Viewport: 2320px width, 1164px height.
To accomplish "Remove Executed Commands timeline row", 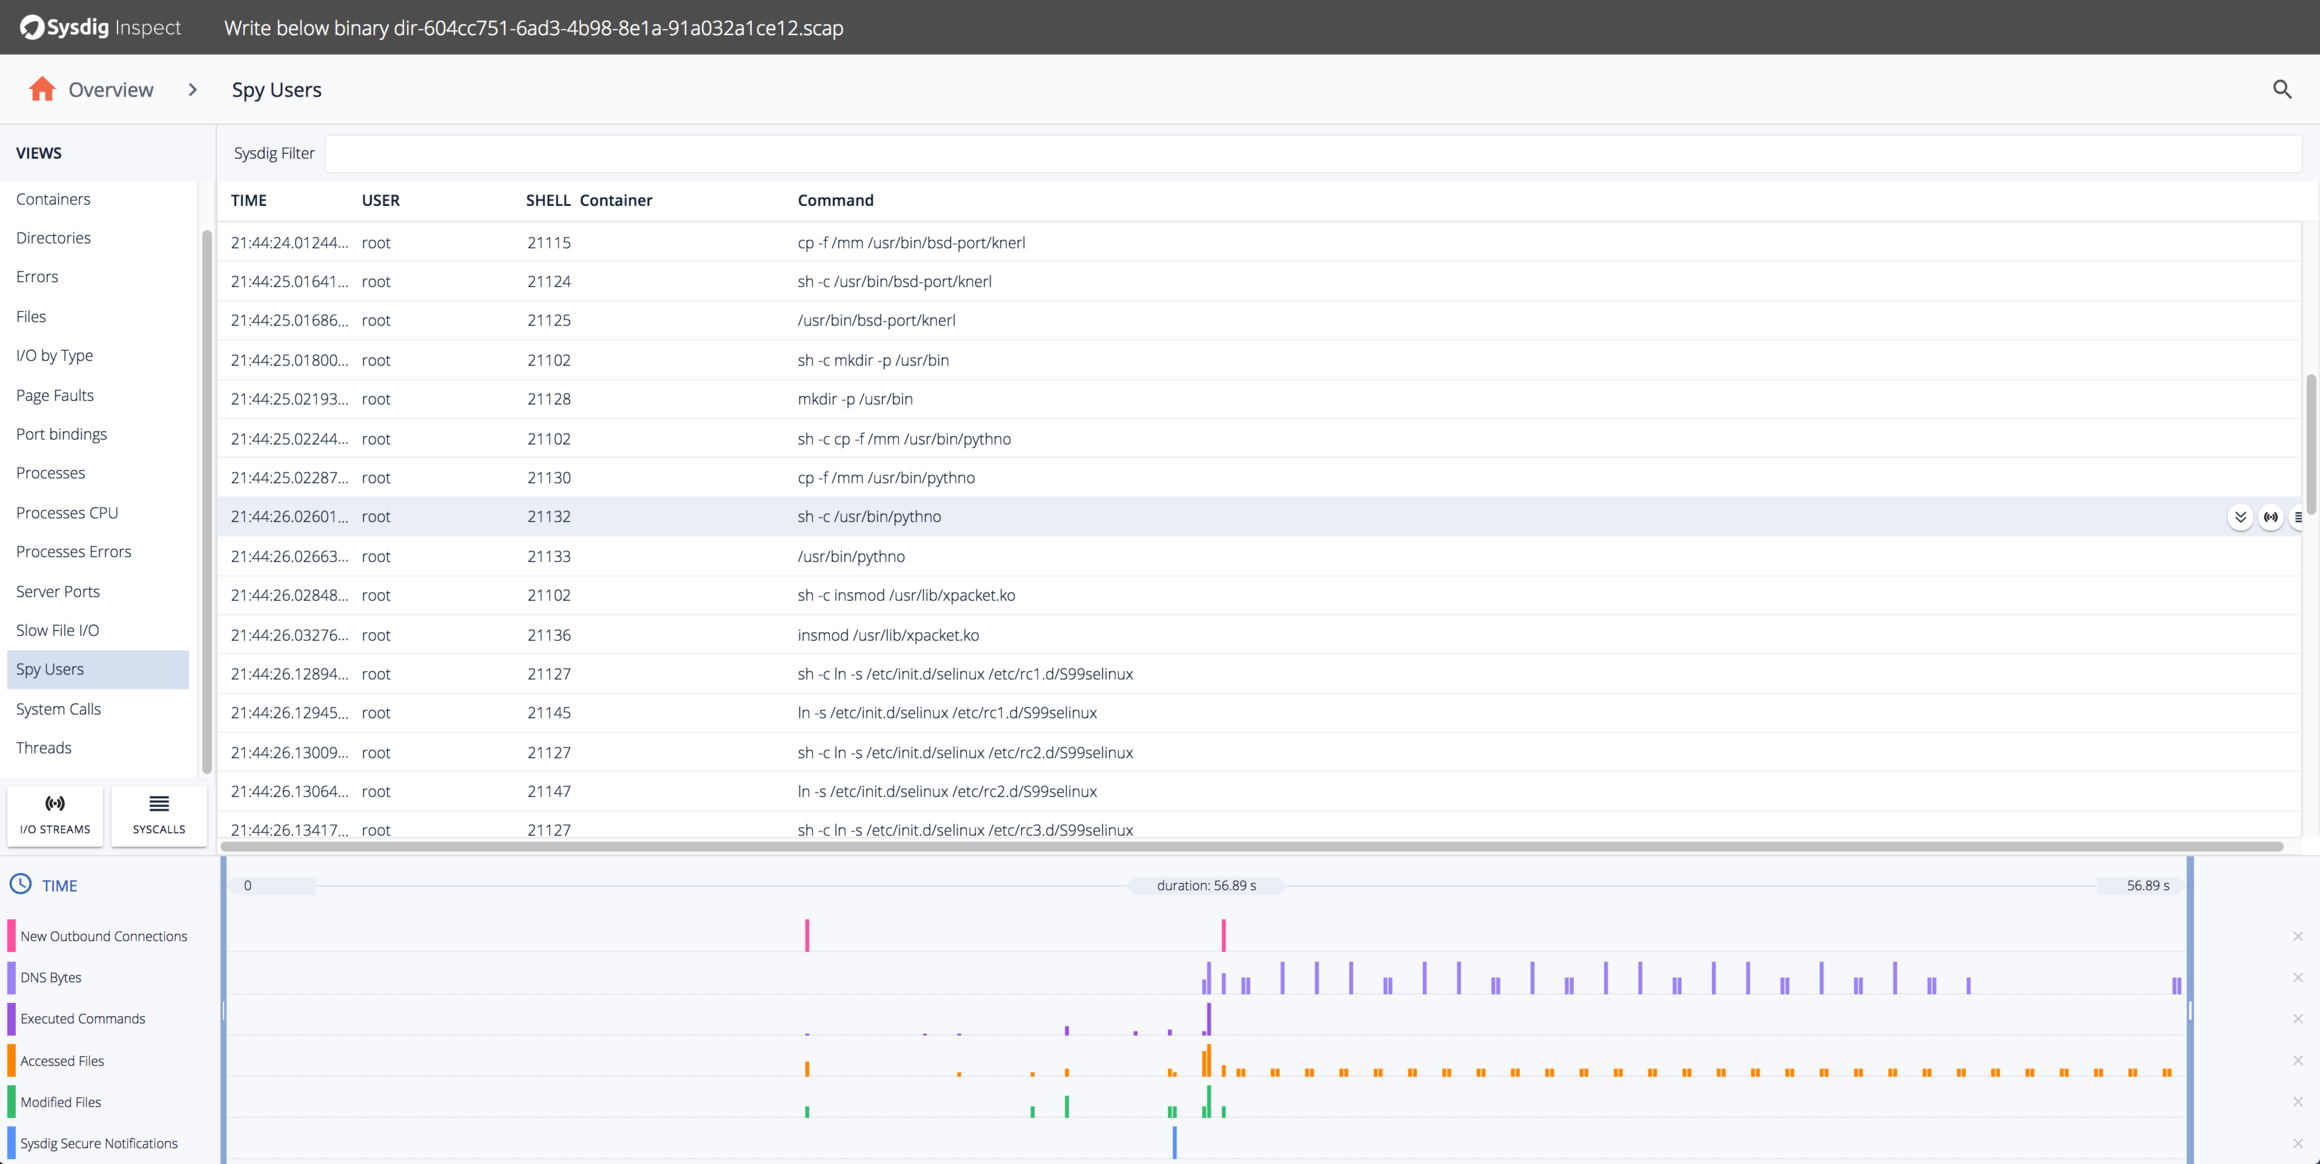I will click(x=2298, y=1018).
